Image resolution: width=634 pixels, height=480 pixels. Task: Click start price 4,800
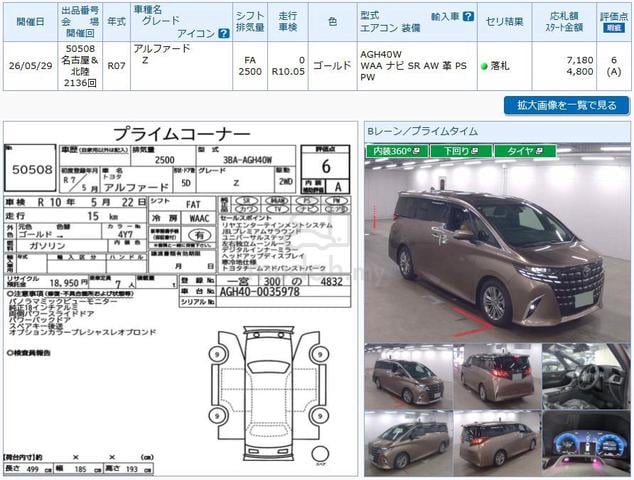point(579,72)
